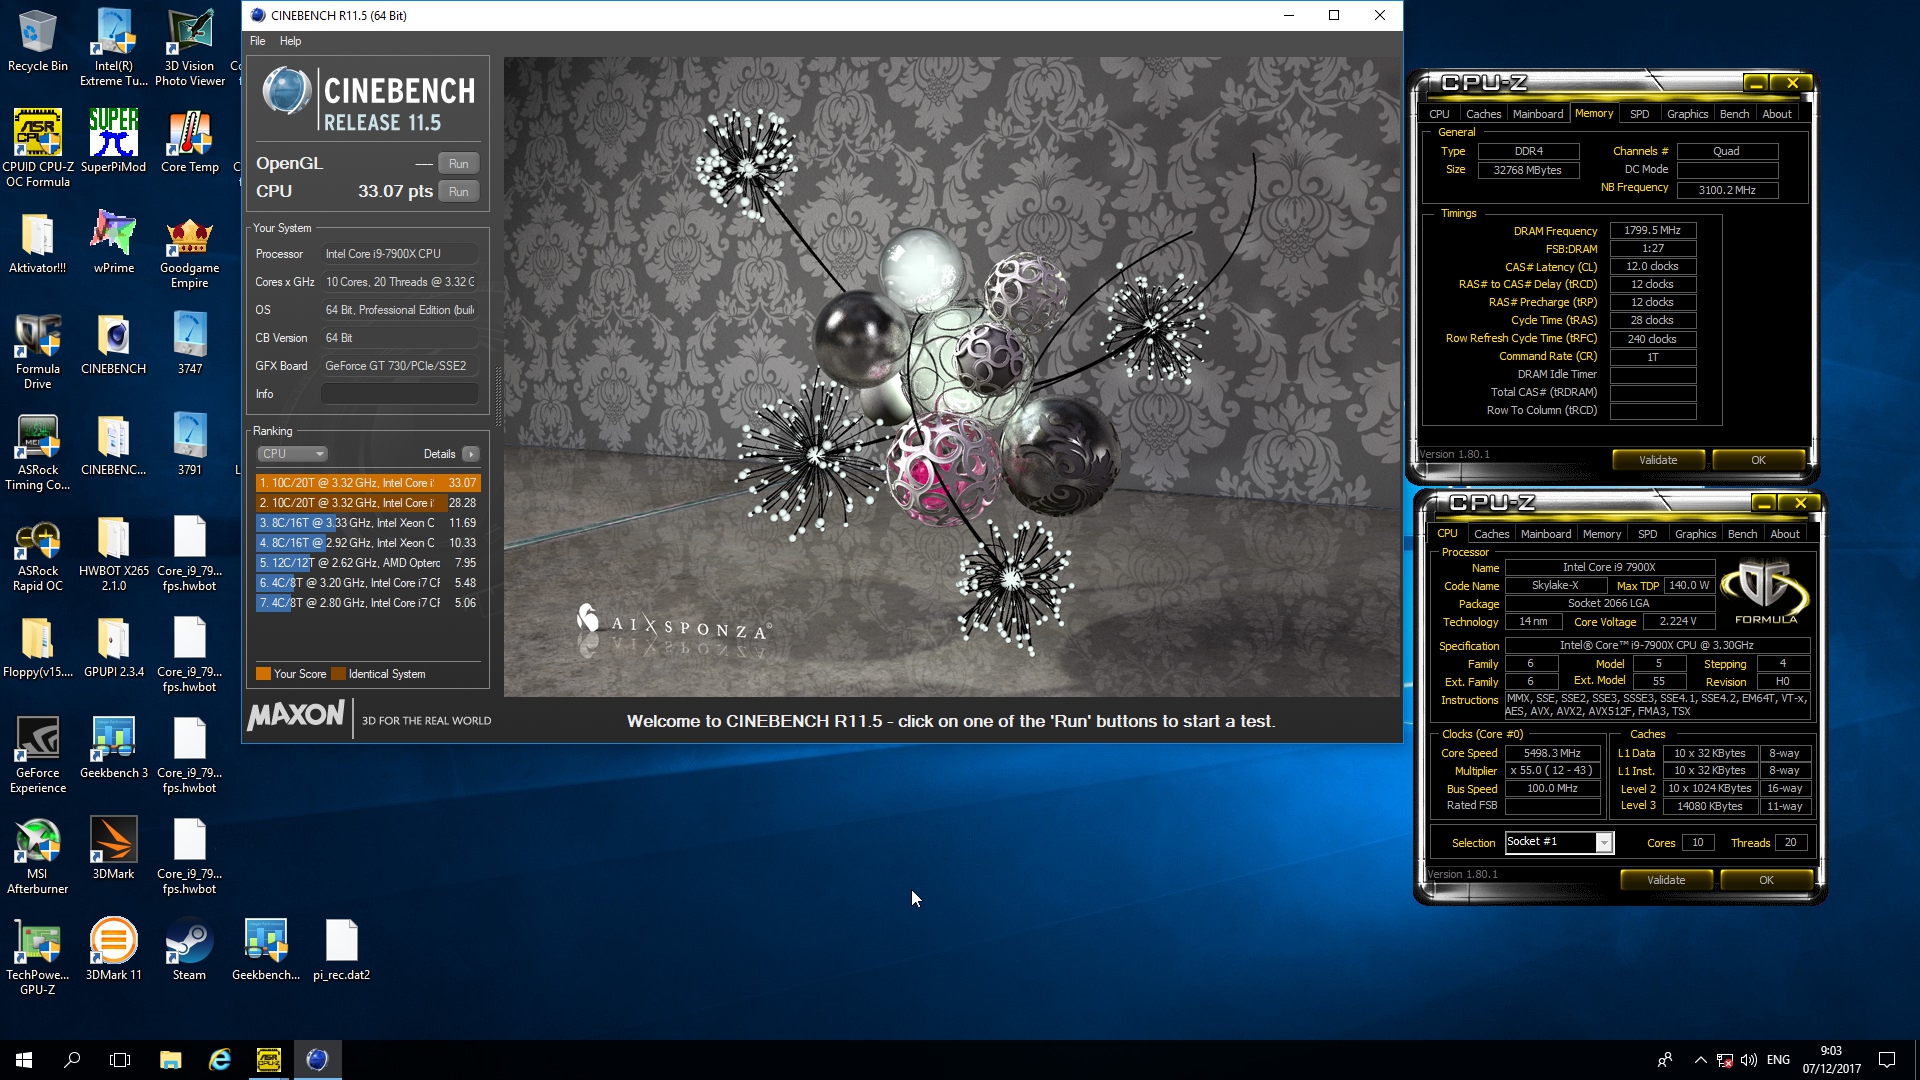
Task: Switch to Memory tab in lower CPU-Z
Action: coord(1601,534)
